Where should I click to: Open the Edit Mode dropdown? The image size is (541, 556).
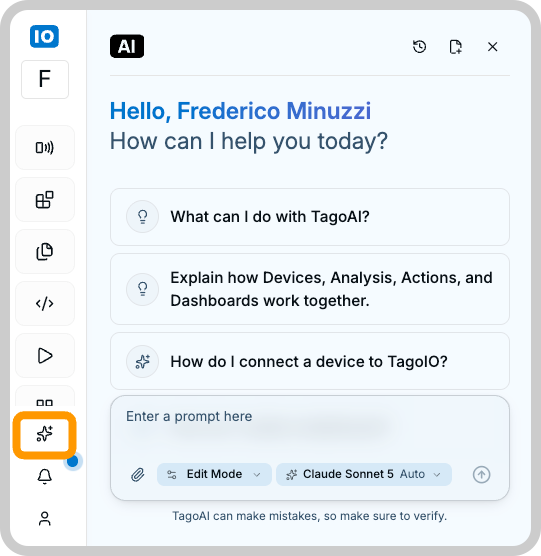pyautogui.click(x=214, y=474)
